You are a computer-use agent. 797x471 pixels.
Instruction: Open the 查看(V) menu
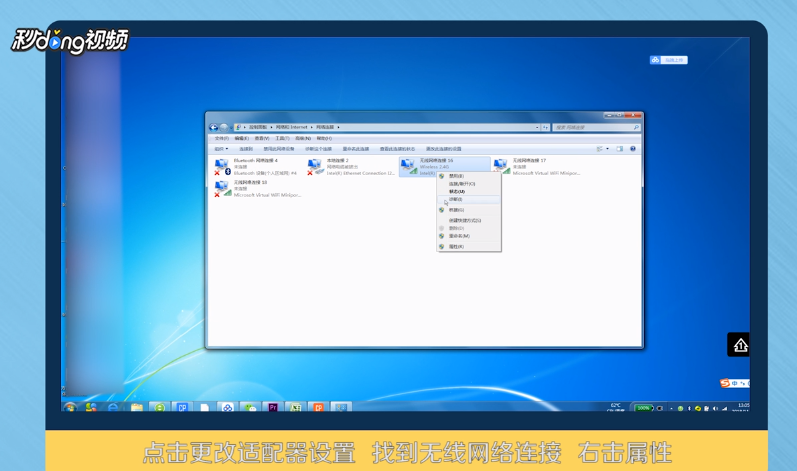tap(262, 138)
